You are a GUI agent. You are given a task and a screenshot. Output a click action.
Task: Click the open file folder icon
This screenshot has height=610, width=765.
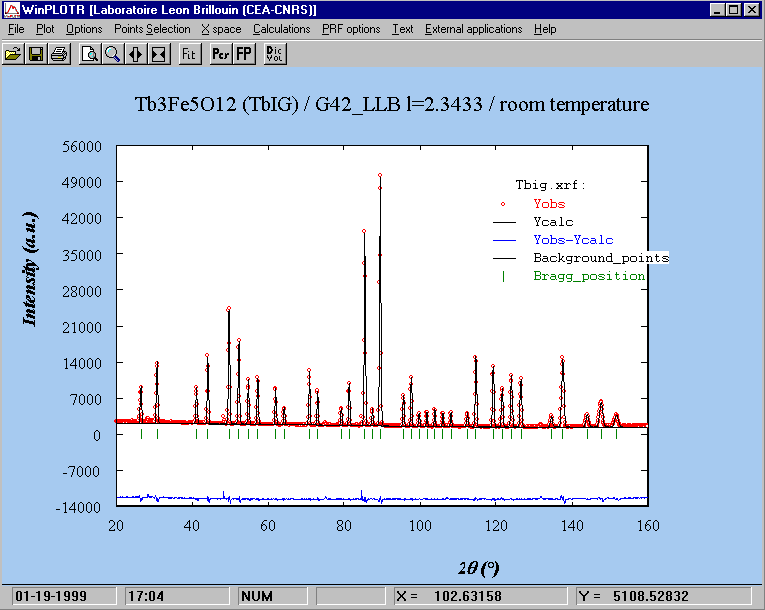click(13, 54)
